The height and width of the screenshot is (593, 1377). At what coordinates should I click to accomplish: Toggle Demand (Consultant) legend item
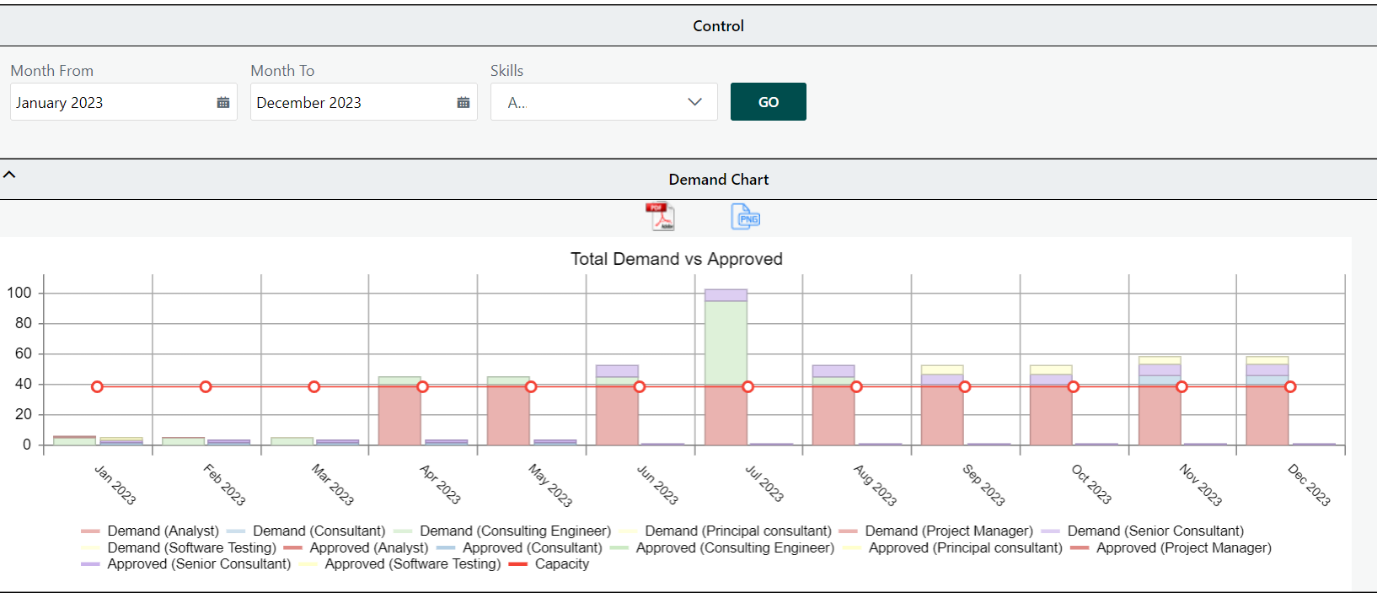[x=306, y=531]
